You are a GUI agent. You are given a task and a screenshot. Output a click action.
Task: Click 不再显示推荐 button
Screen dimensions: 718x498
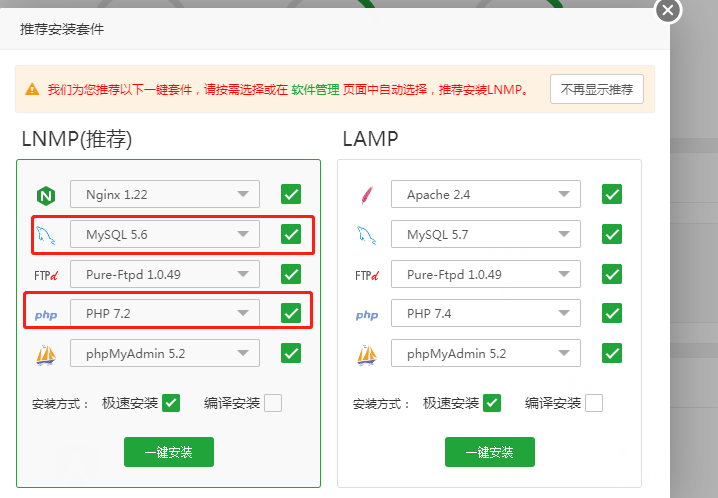(x=597, y=89)
